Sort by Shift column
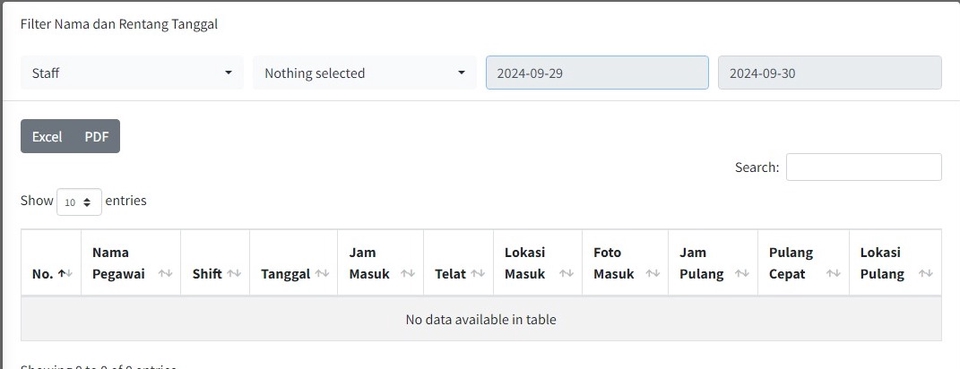Image resolution: width=960 pixels, height=369 pixels. click(x=216, y=263)
